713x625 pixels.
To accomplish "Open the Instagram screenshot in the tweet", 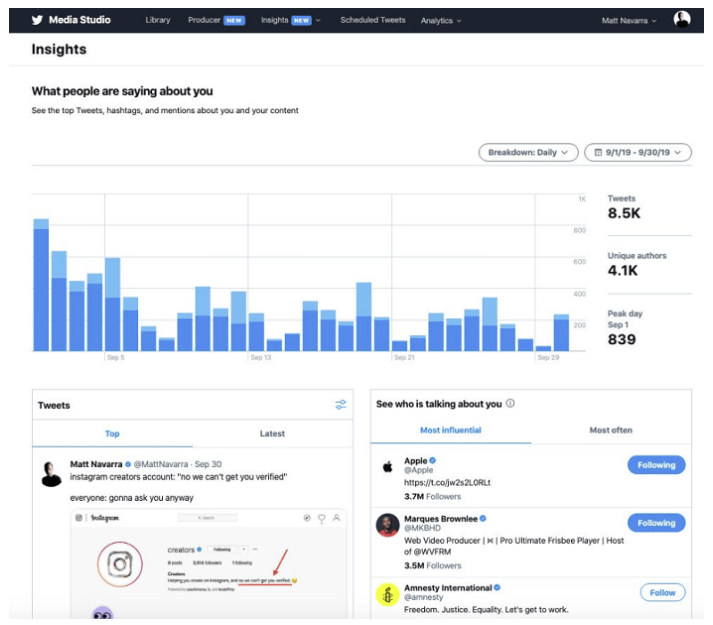I will [x=209, y=564].
